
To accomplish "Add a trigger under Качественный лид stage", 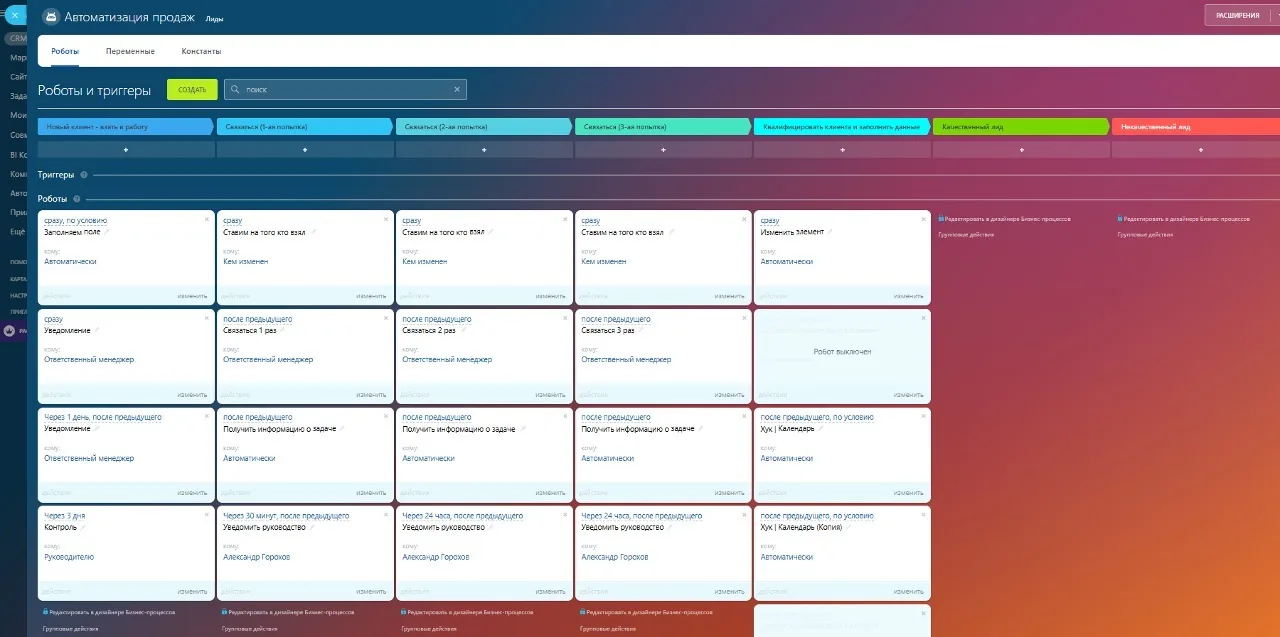I will coord(1021,149).
